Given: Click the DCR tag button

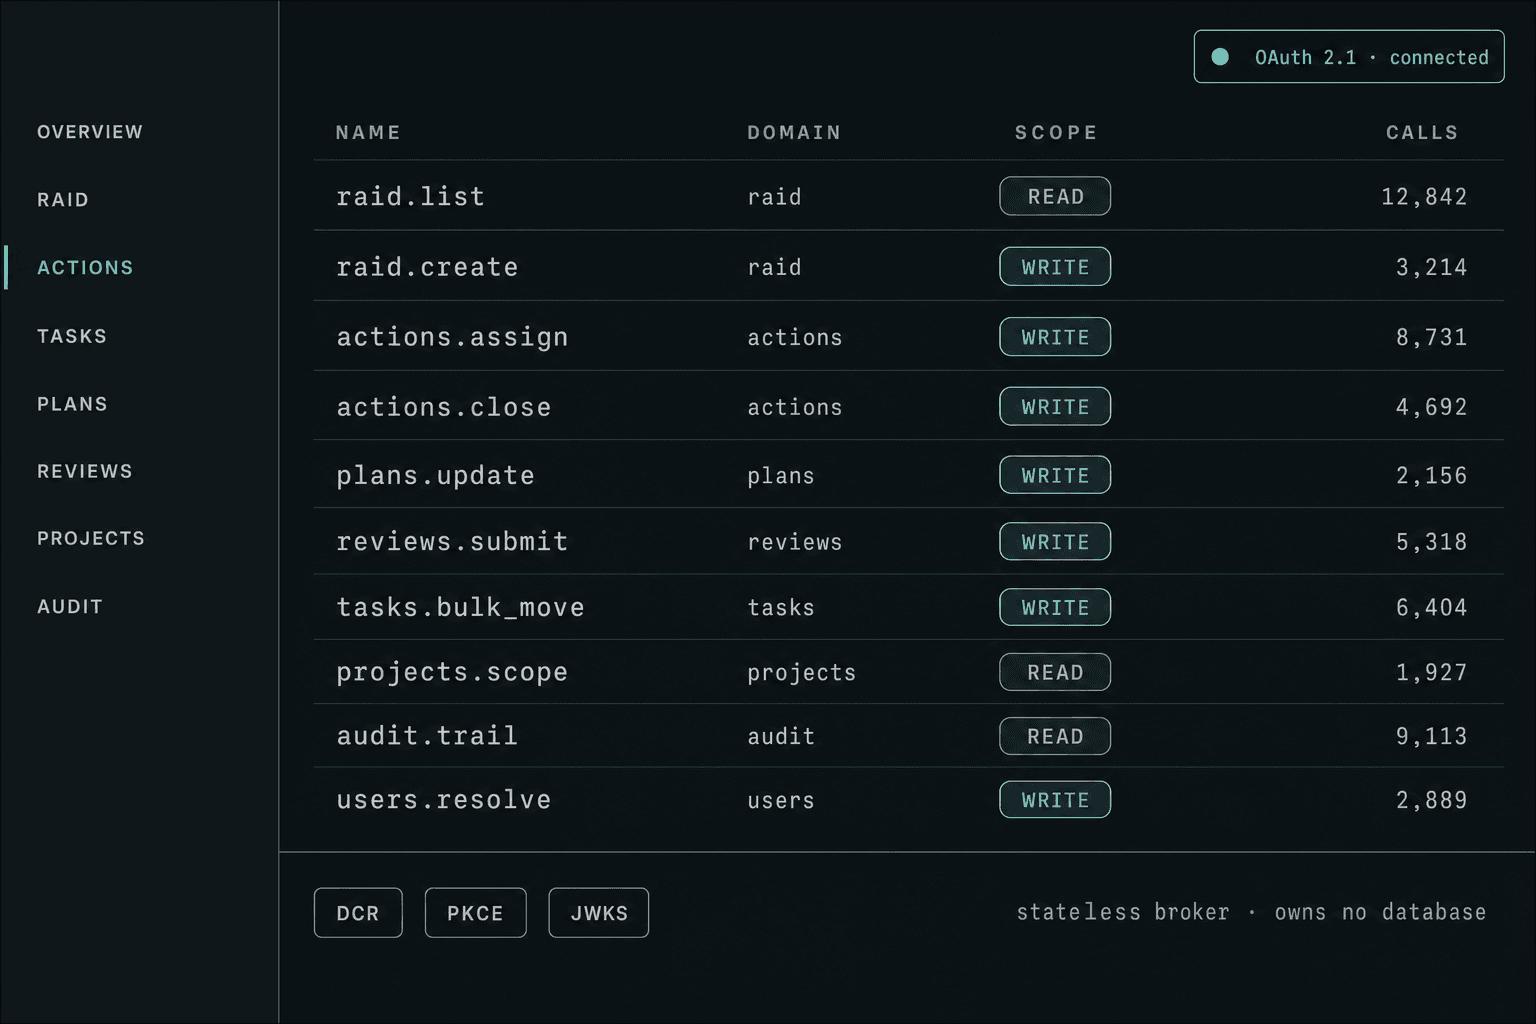Looking at the screenshot, I should tap(358, 913).
